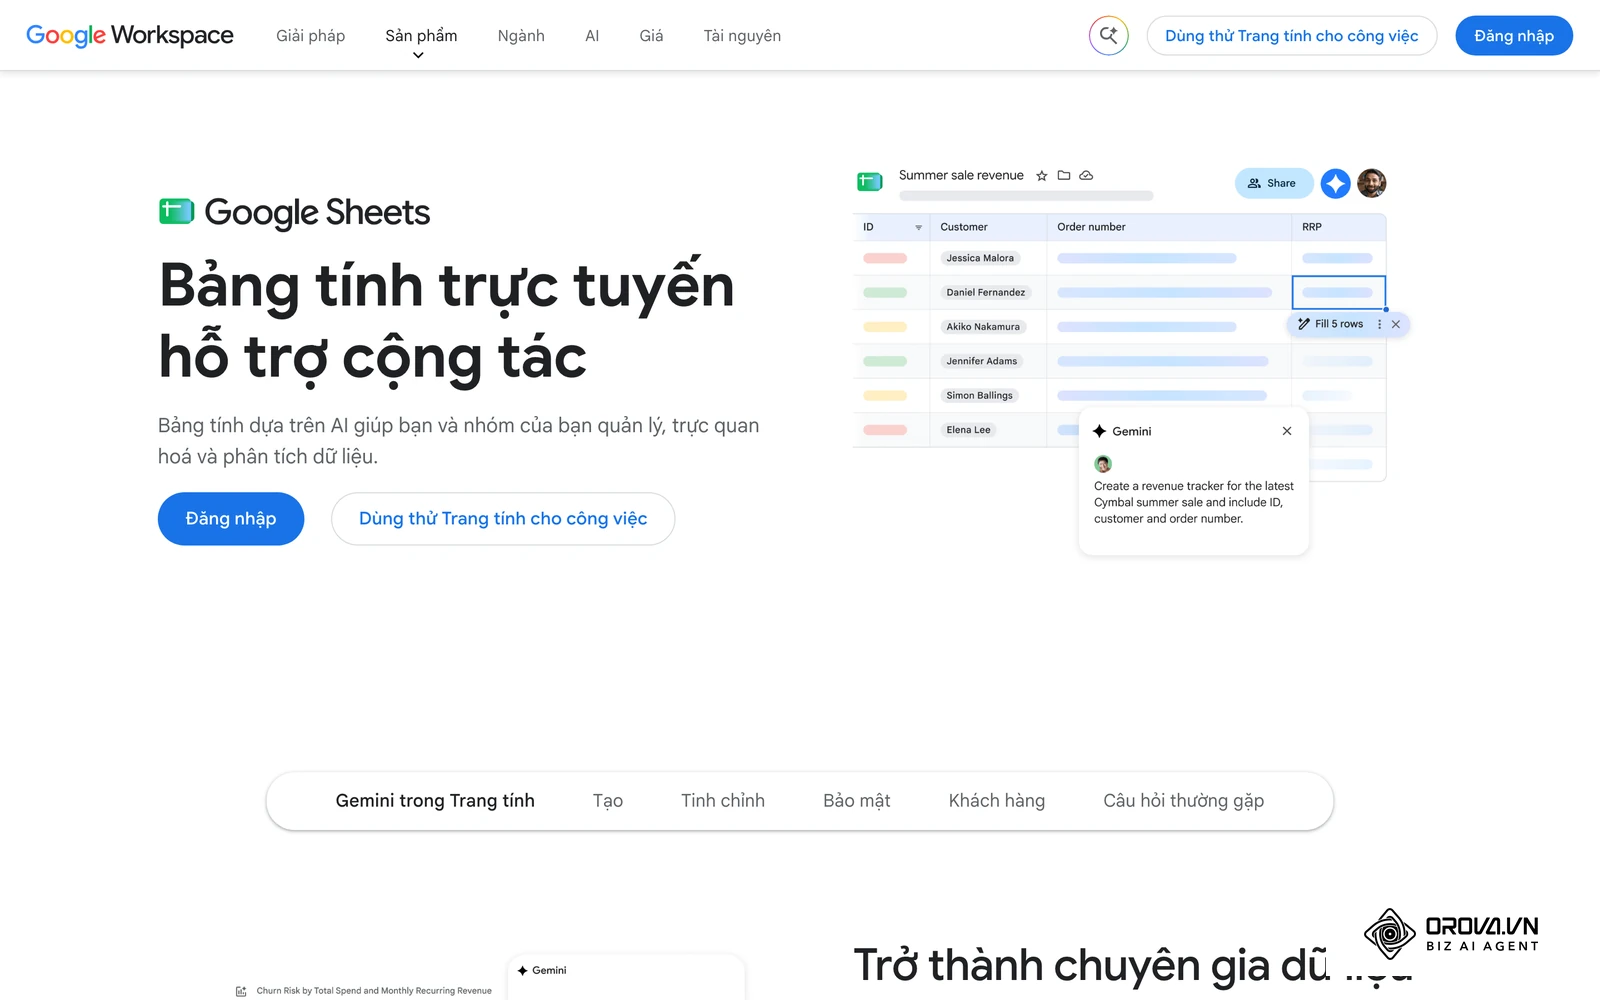This screenshot has height=1000, width=1600.
Task: Select the Akiko Nakamura chip
Action: click(983, 326)
